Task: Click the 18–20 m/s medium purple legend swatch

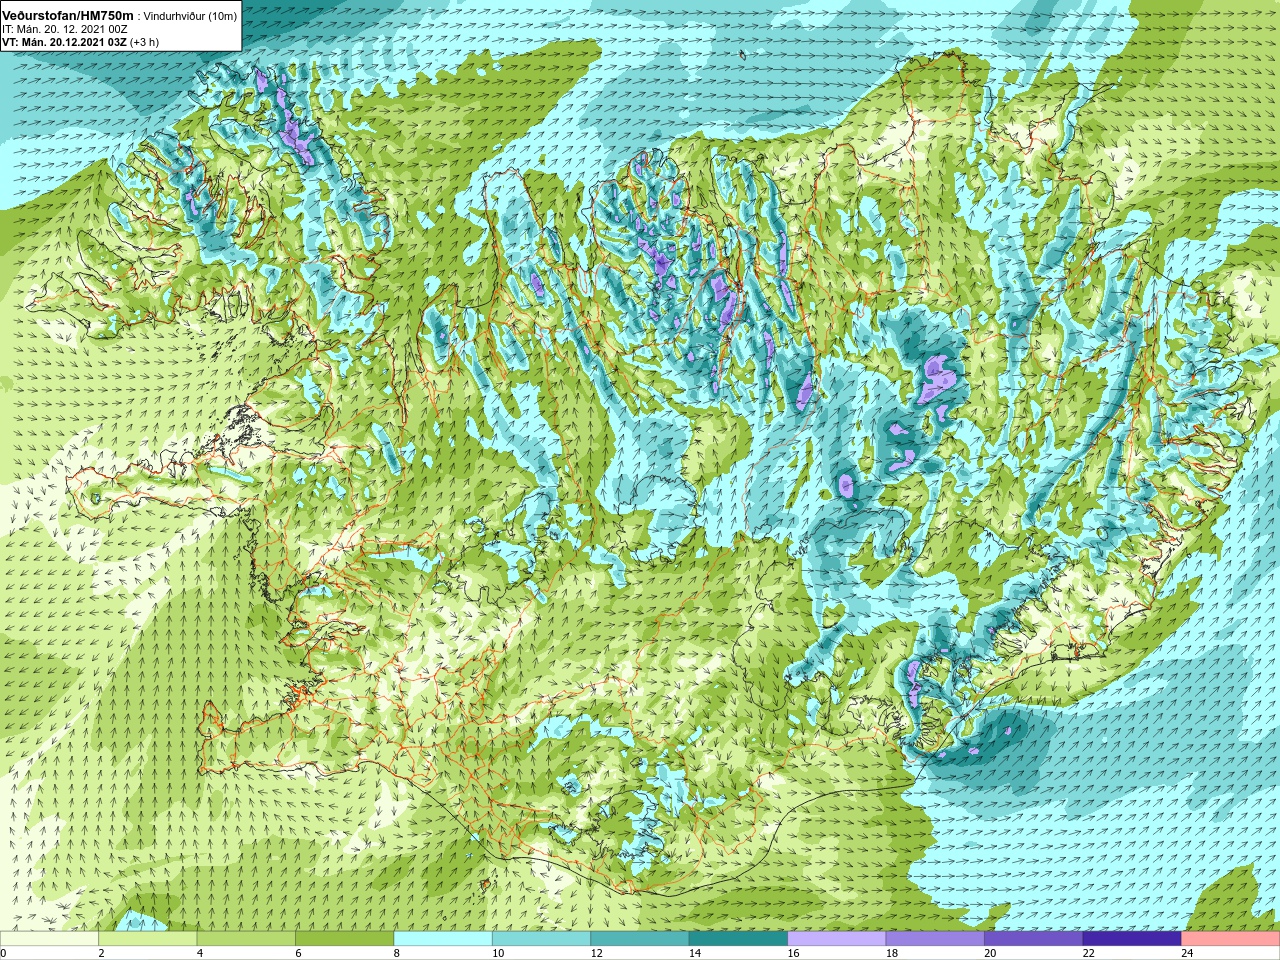Action: point(935,939)
